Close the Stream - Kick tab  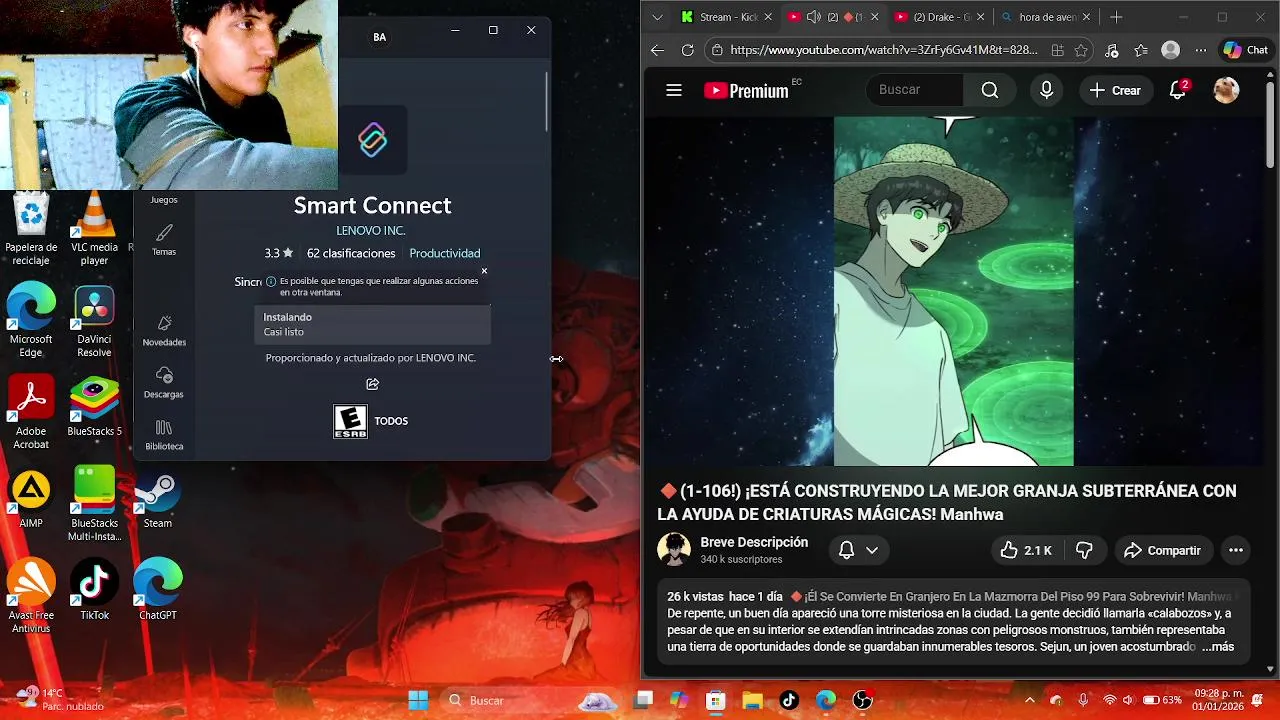[x=768, y=17]
